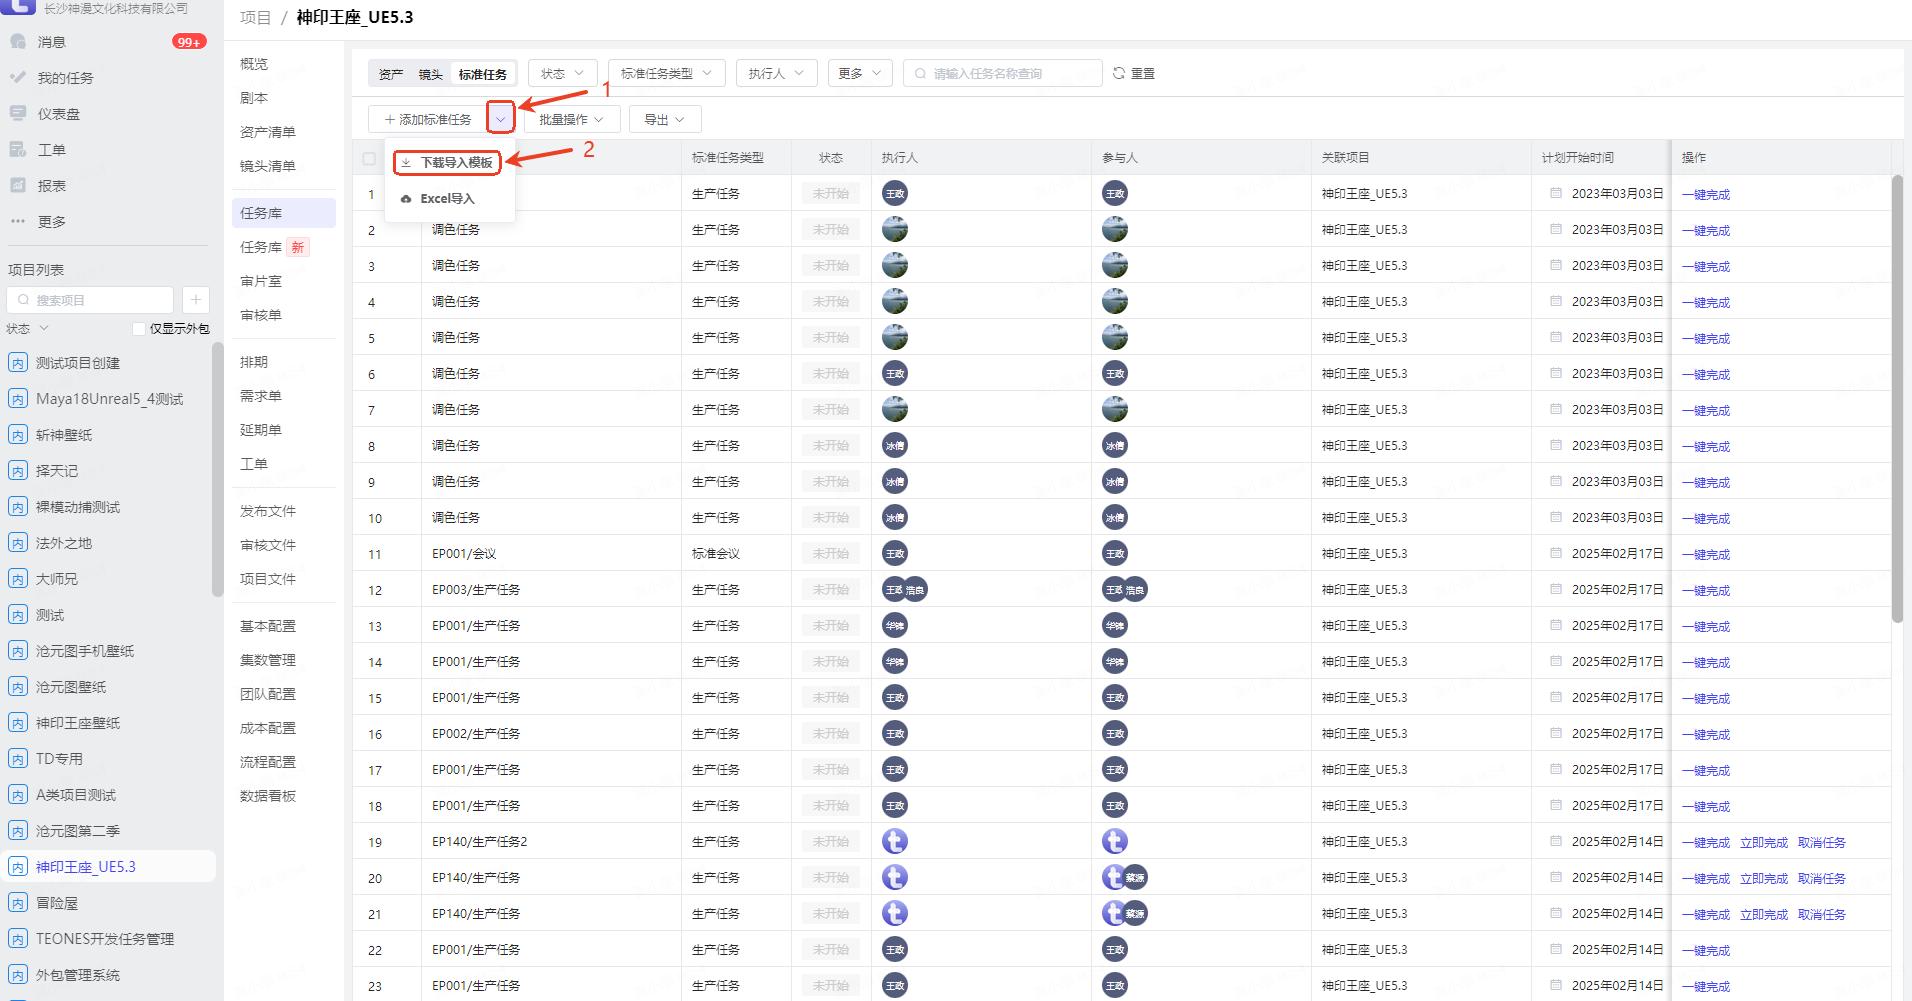Click the 添加标准任务 button
This screenshot has width=1912, height=1001.
[428, 119]
